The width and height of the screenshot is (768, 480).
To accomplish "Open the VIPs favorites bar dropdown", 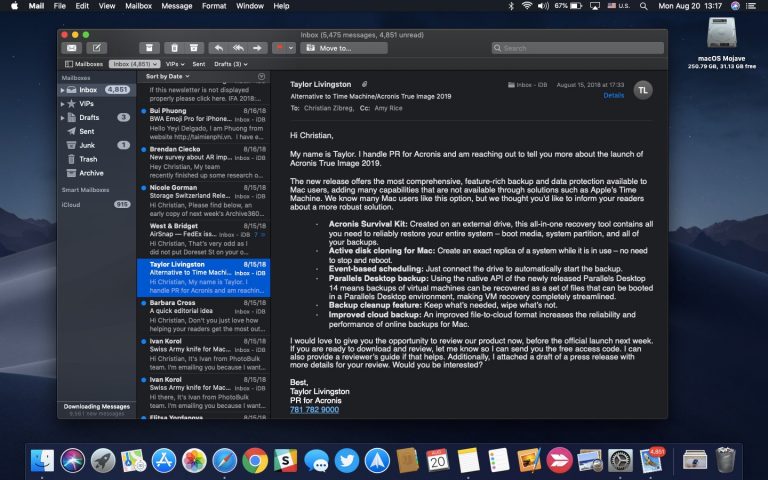I will [x=175, y=64].
